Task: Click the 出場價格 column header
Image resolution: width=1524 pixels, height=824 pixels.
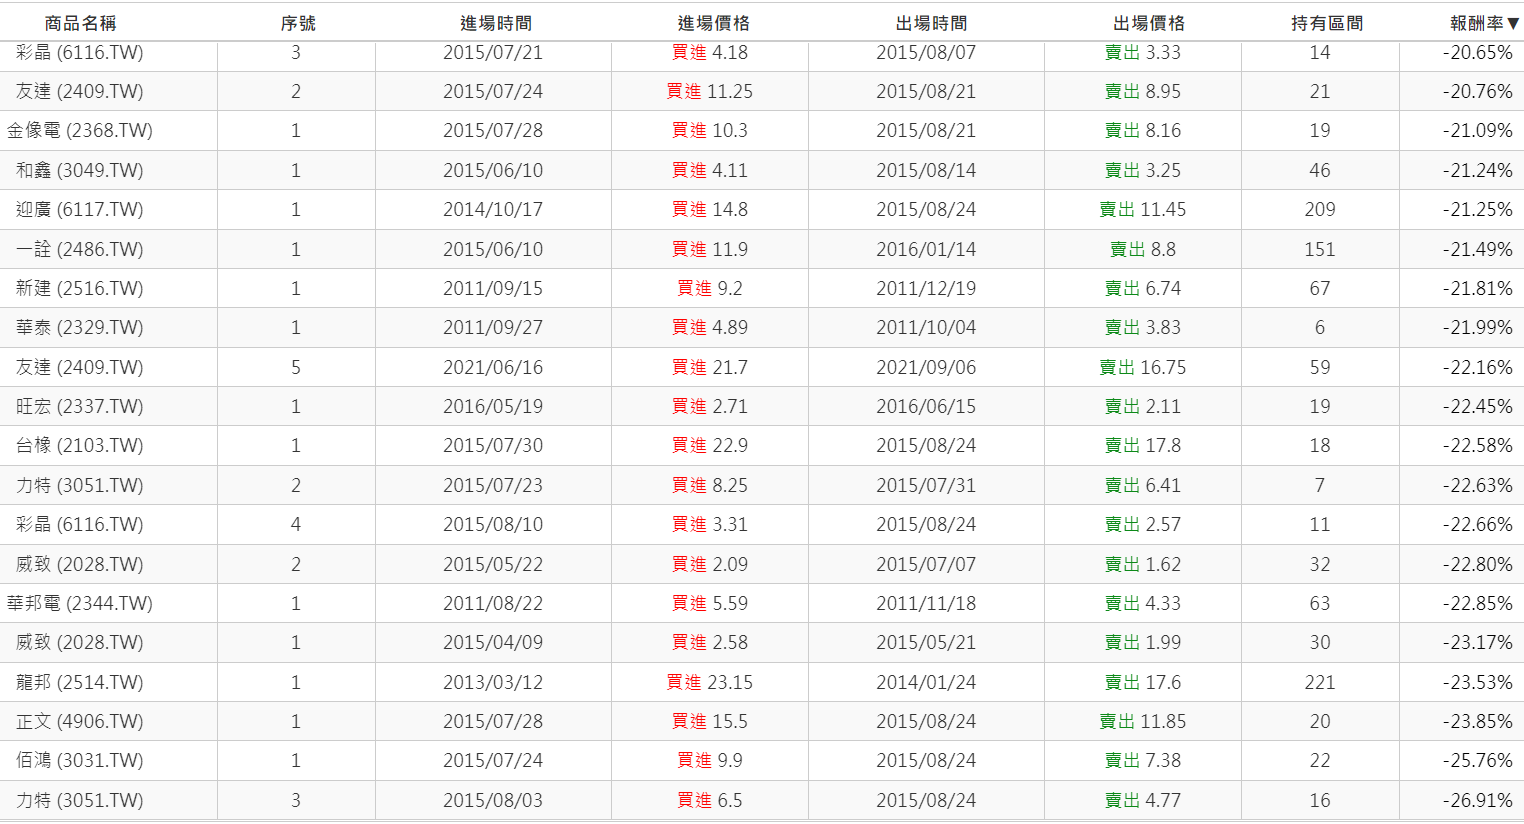Action: click(1148, 23)
